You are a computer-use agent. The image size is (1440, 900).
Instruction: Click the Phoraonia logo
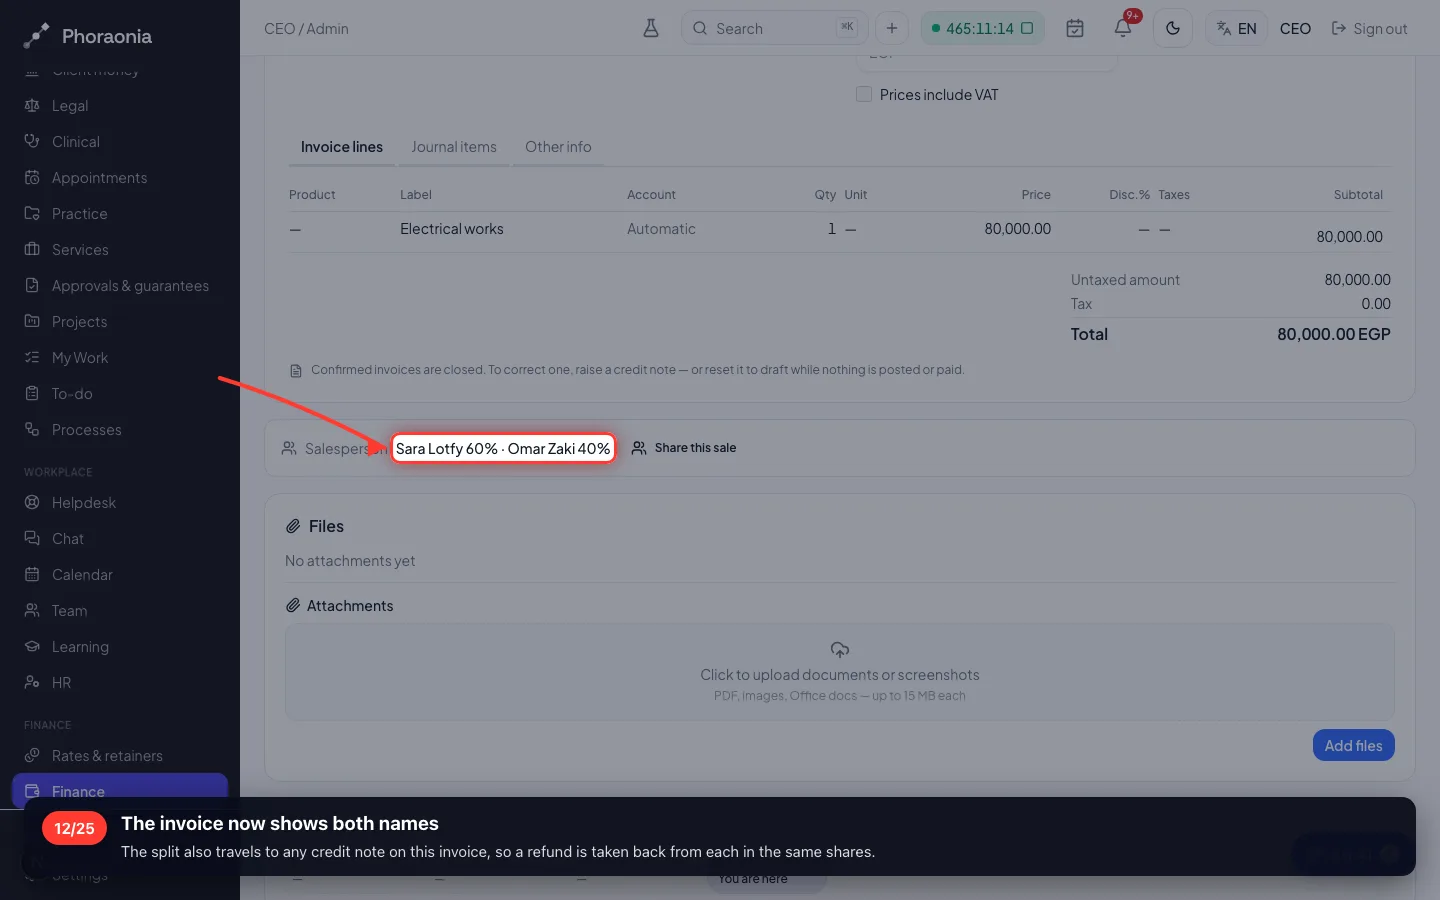click(x=88, y=36)
